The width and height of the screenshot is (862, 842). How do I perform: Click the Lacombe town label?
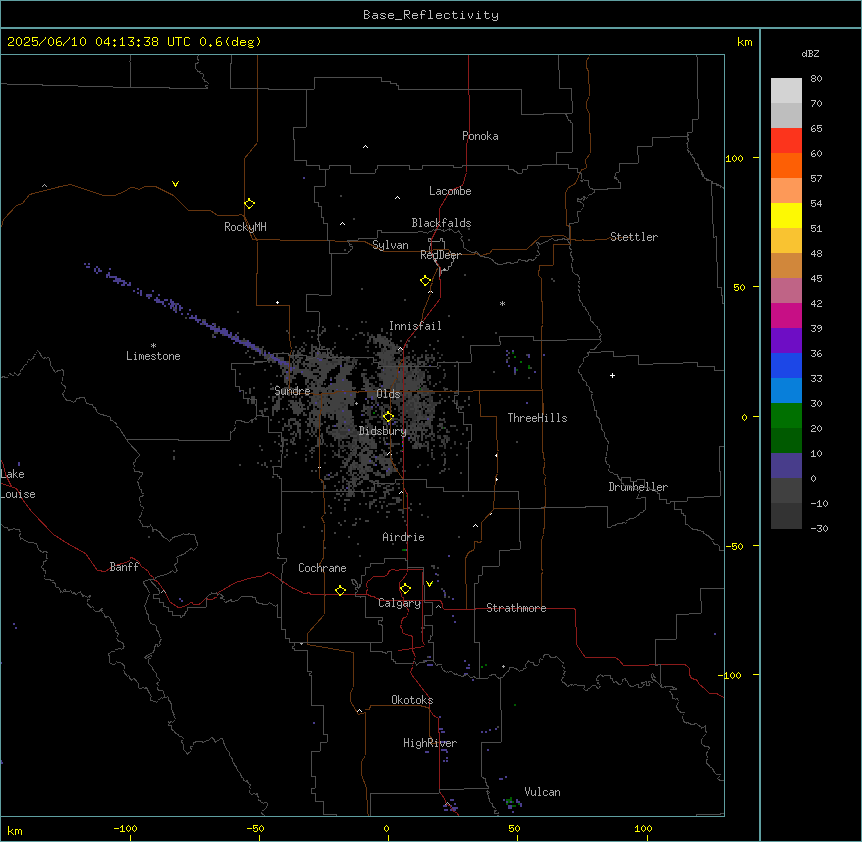[450, 191]
